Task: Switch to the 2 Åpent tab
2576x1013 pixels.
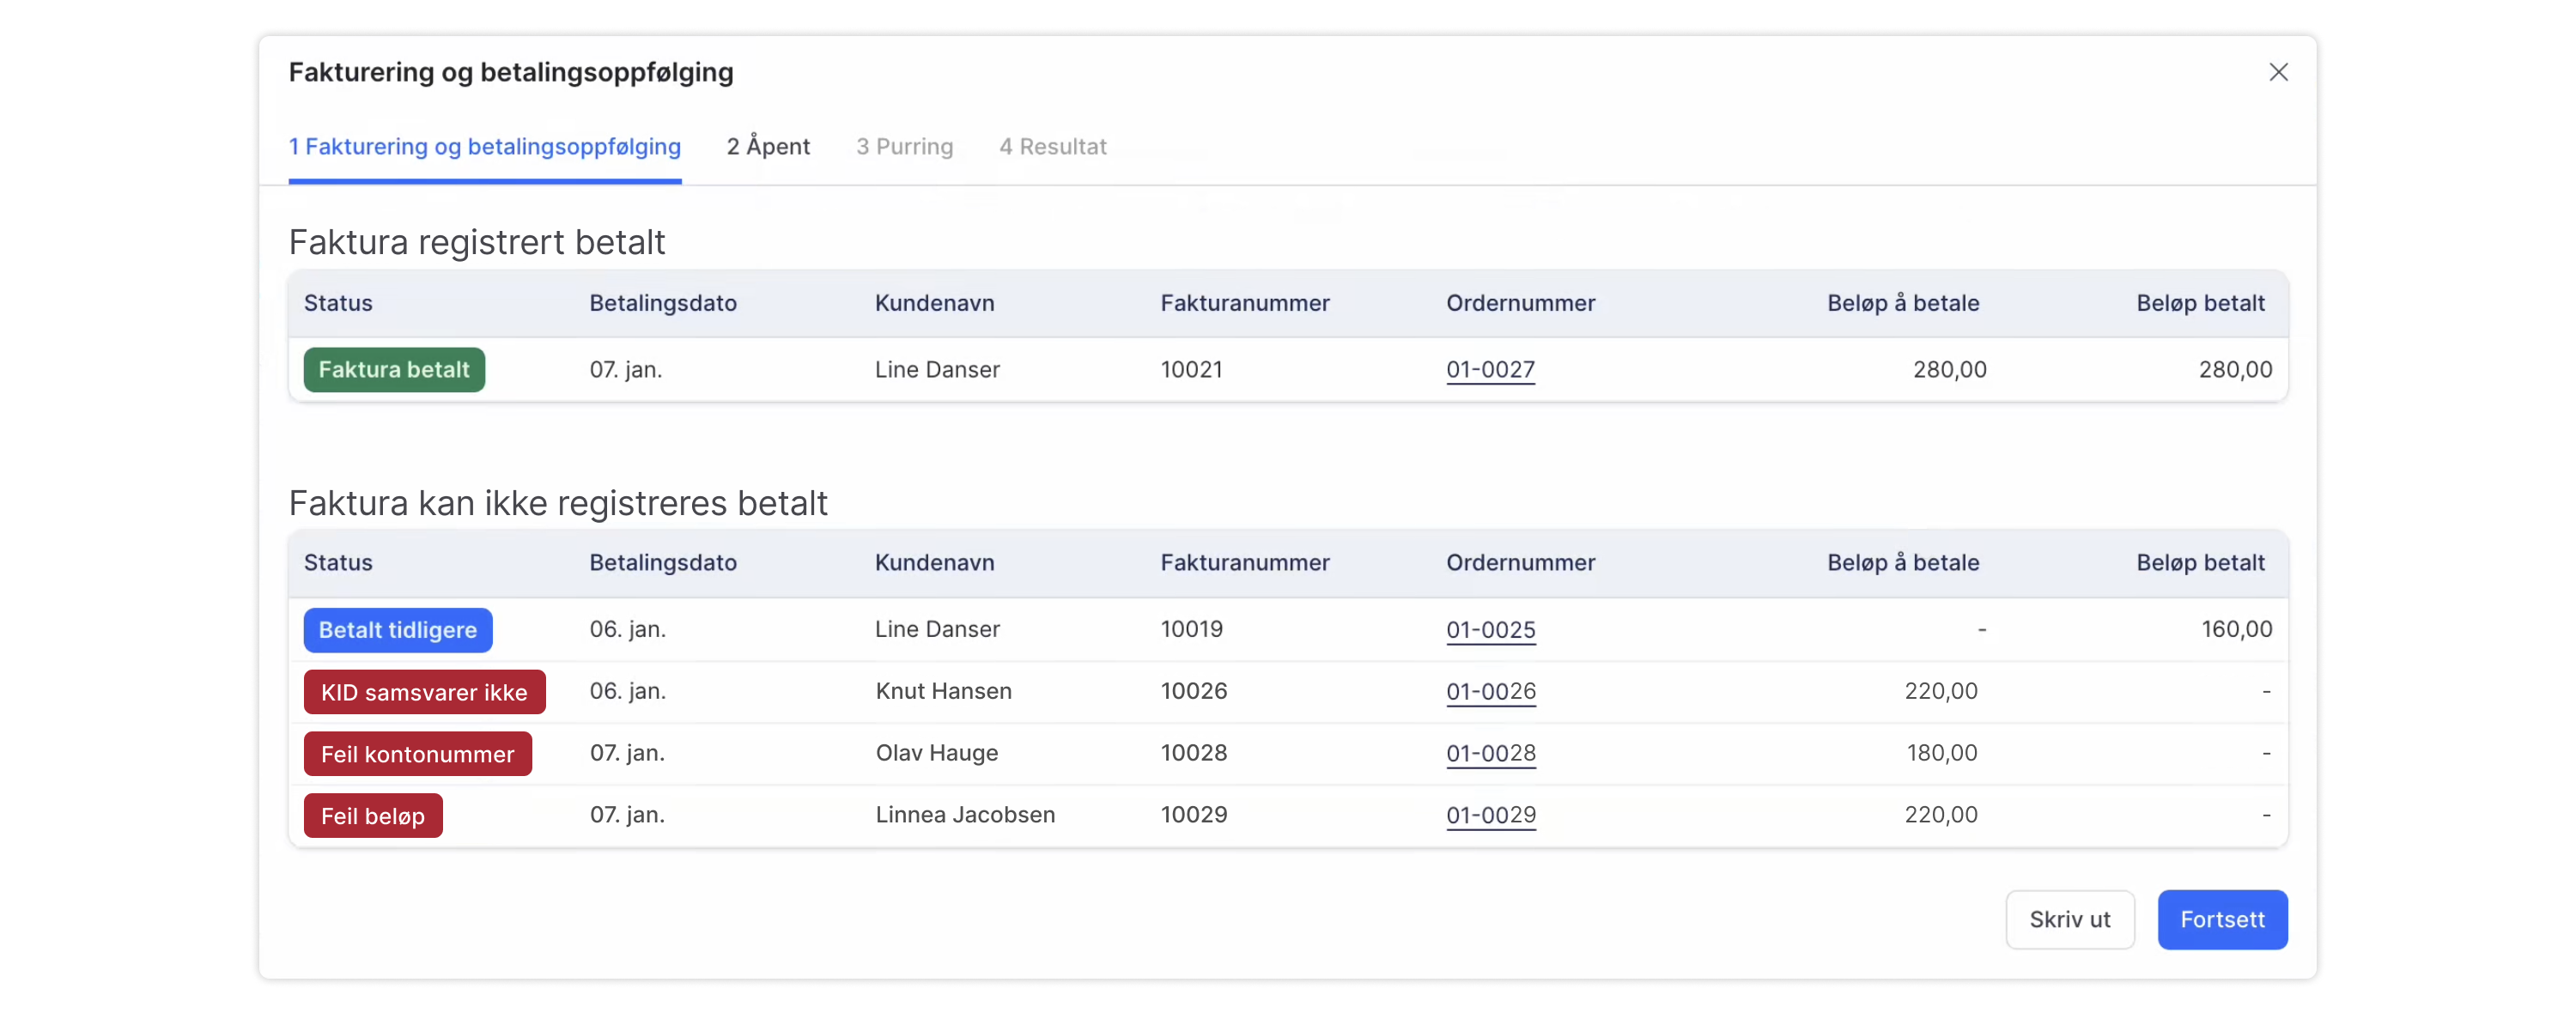Action: [x=768, y=147]
